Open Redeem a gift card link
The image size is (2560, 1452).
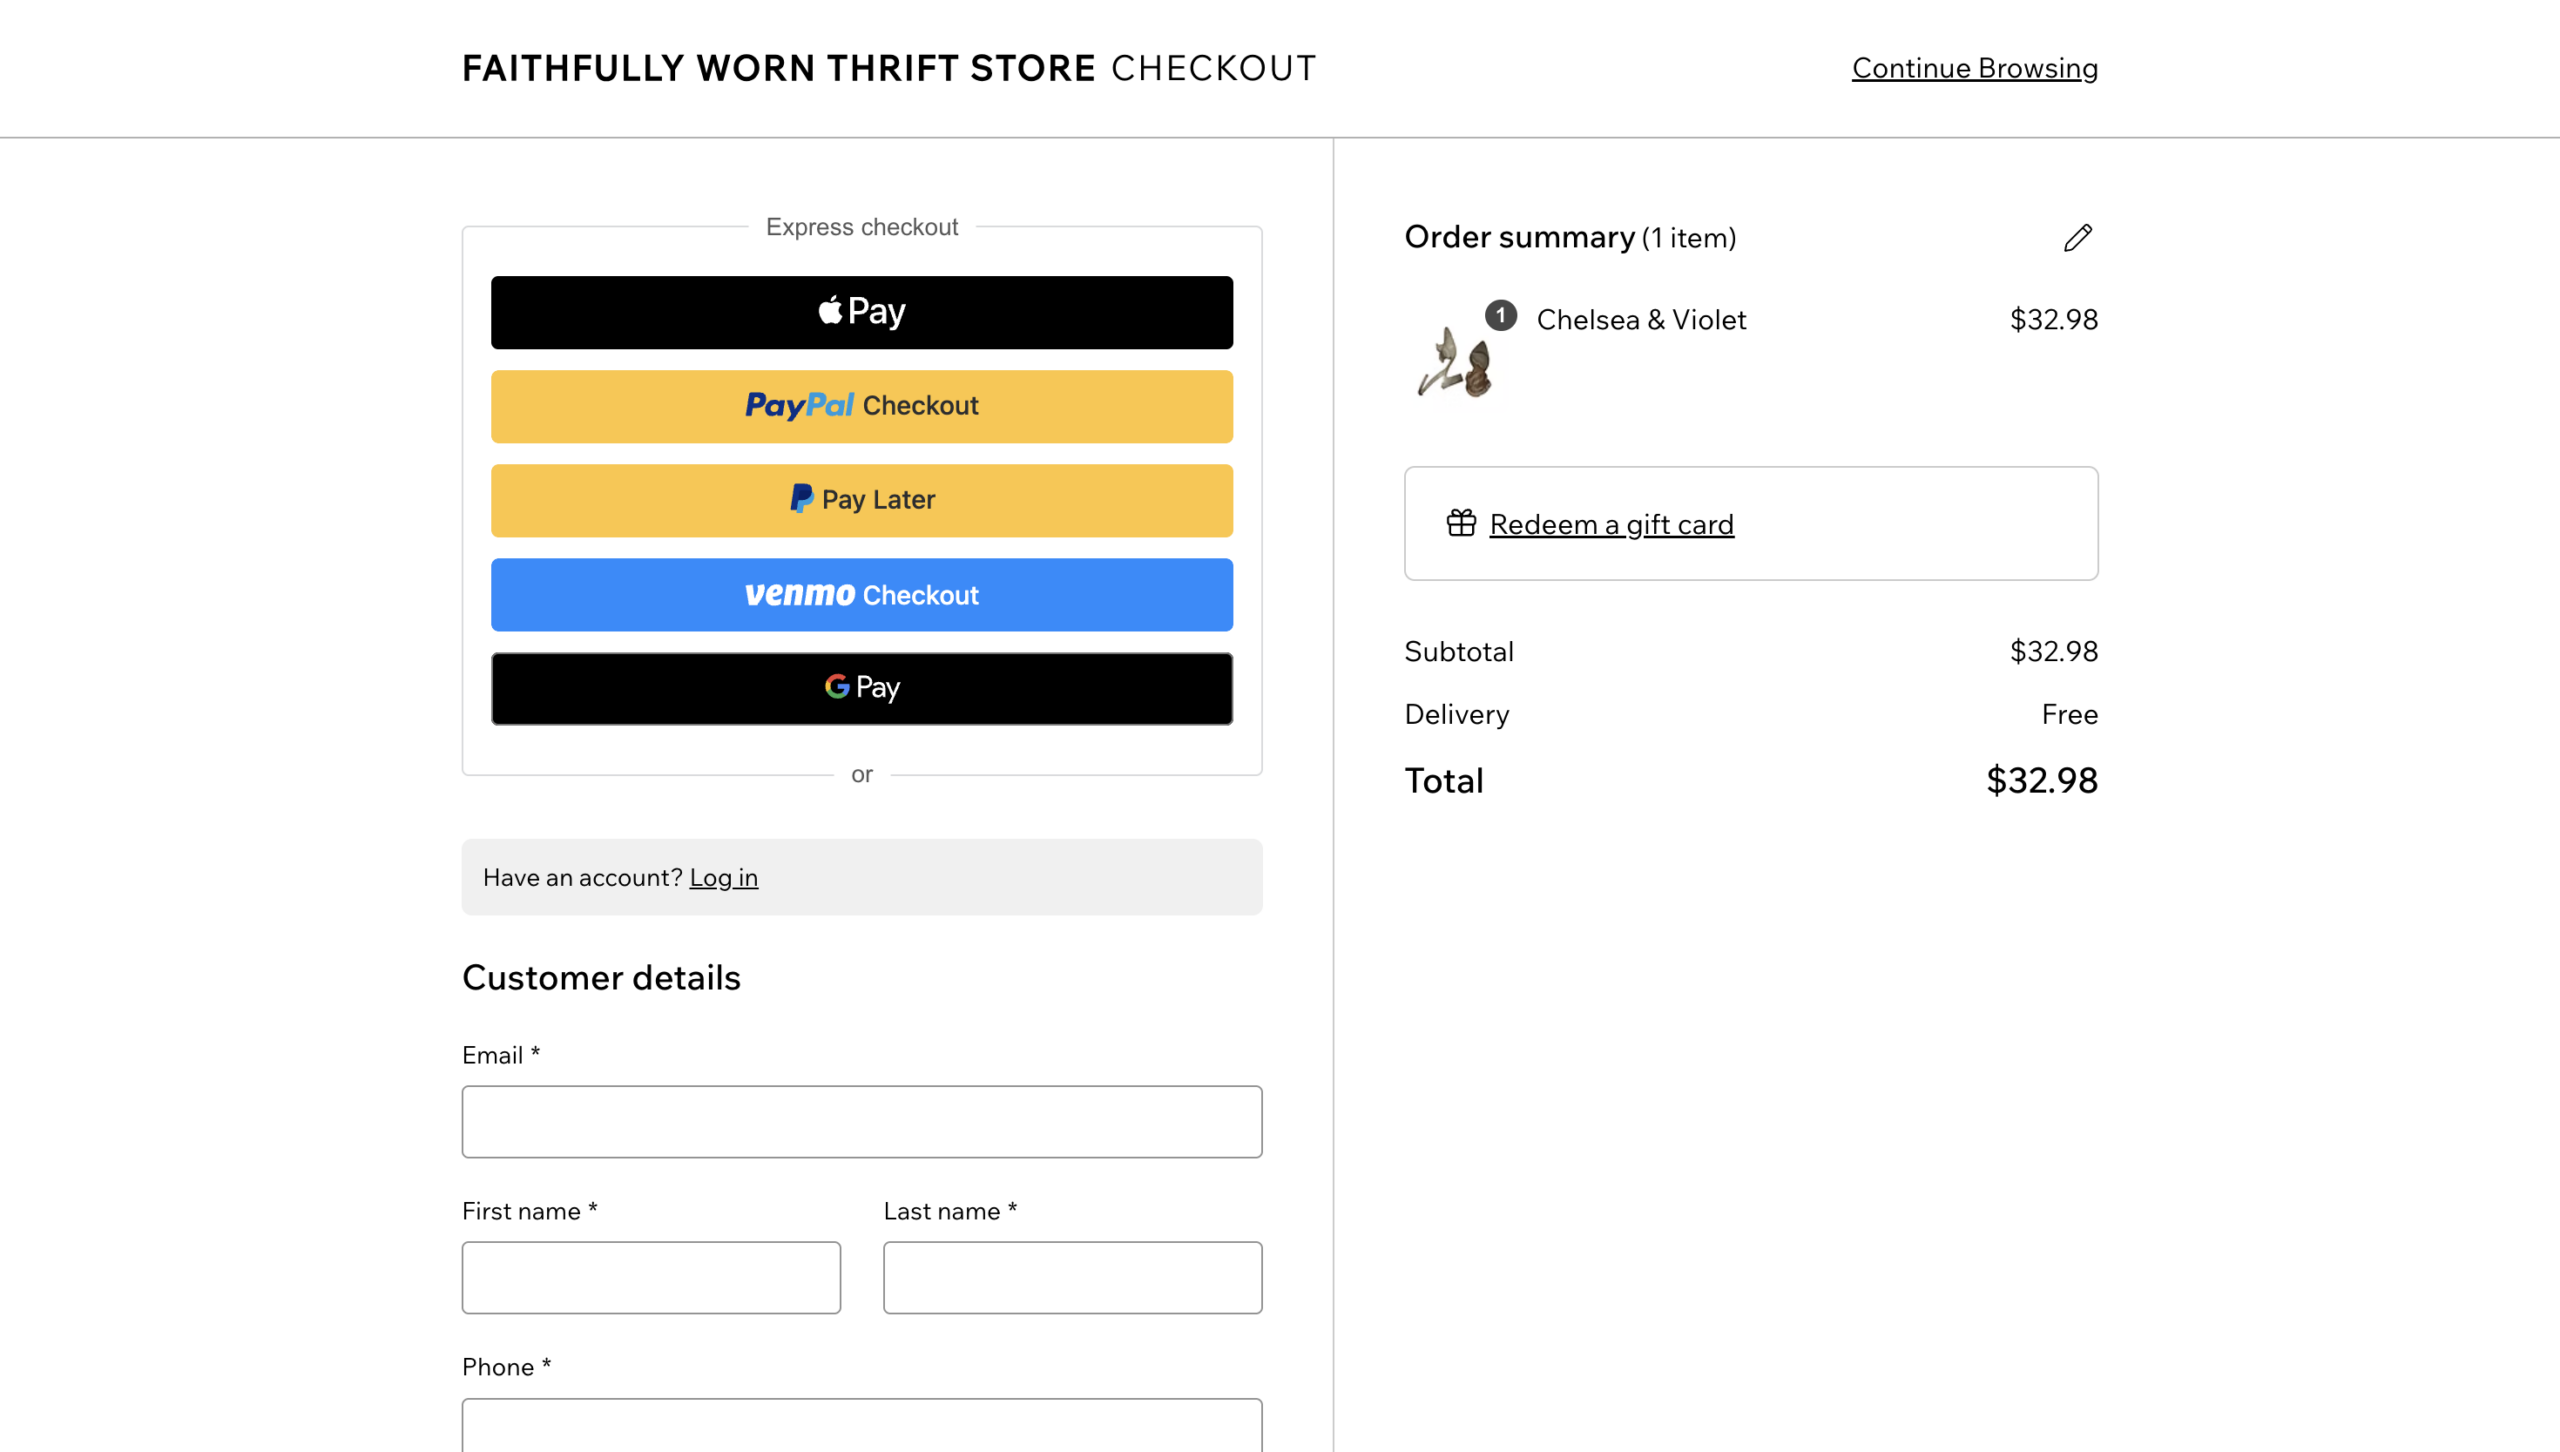pos(1611,524)
